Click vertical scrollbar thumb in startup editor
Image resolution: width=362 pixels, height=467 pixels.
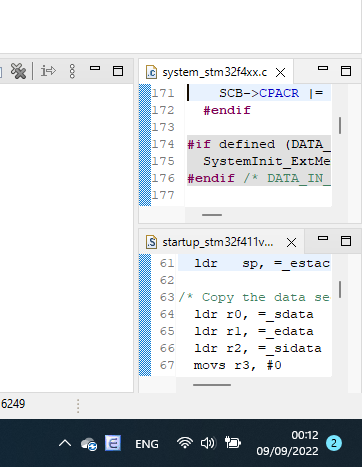340,289
